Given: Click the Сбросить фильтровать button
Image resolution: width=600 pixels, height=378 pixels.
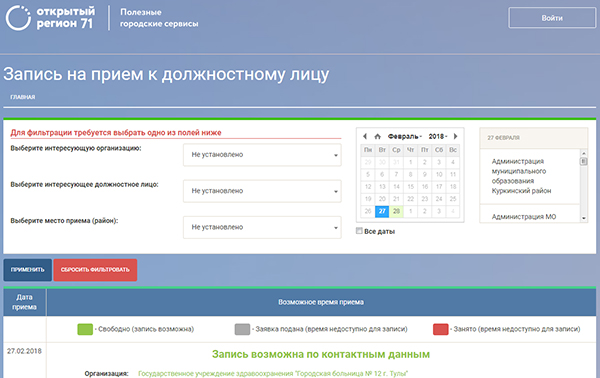Looking at the screenshot, I should click(x=95, y=270).
